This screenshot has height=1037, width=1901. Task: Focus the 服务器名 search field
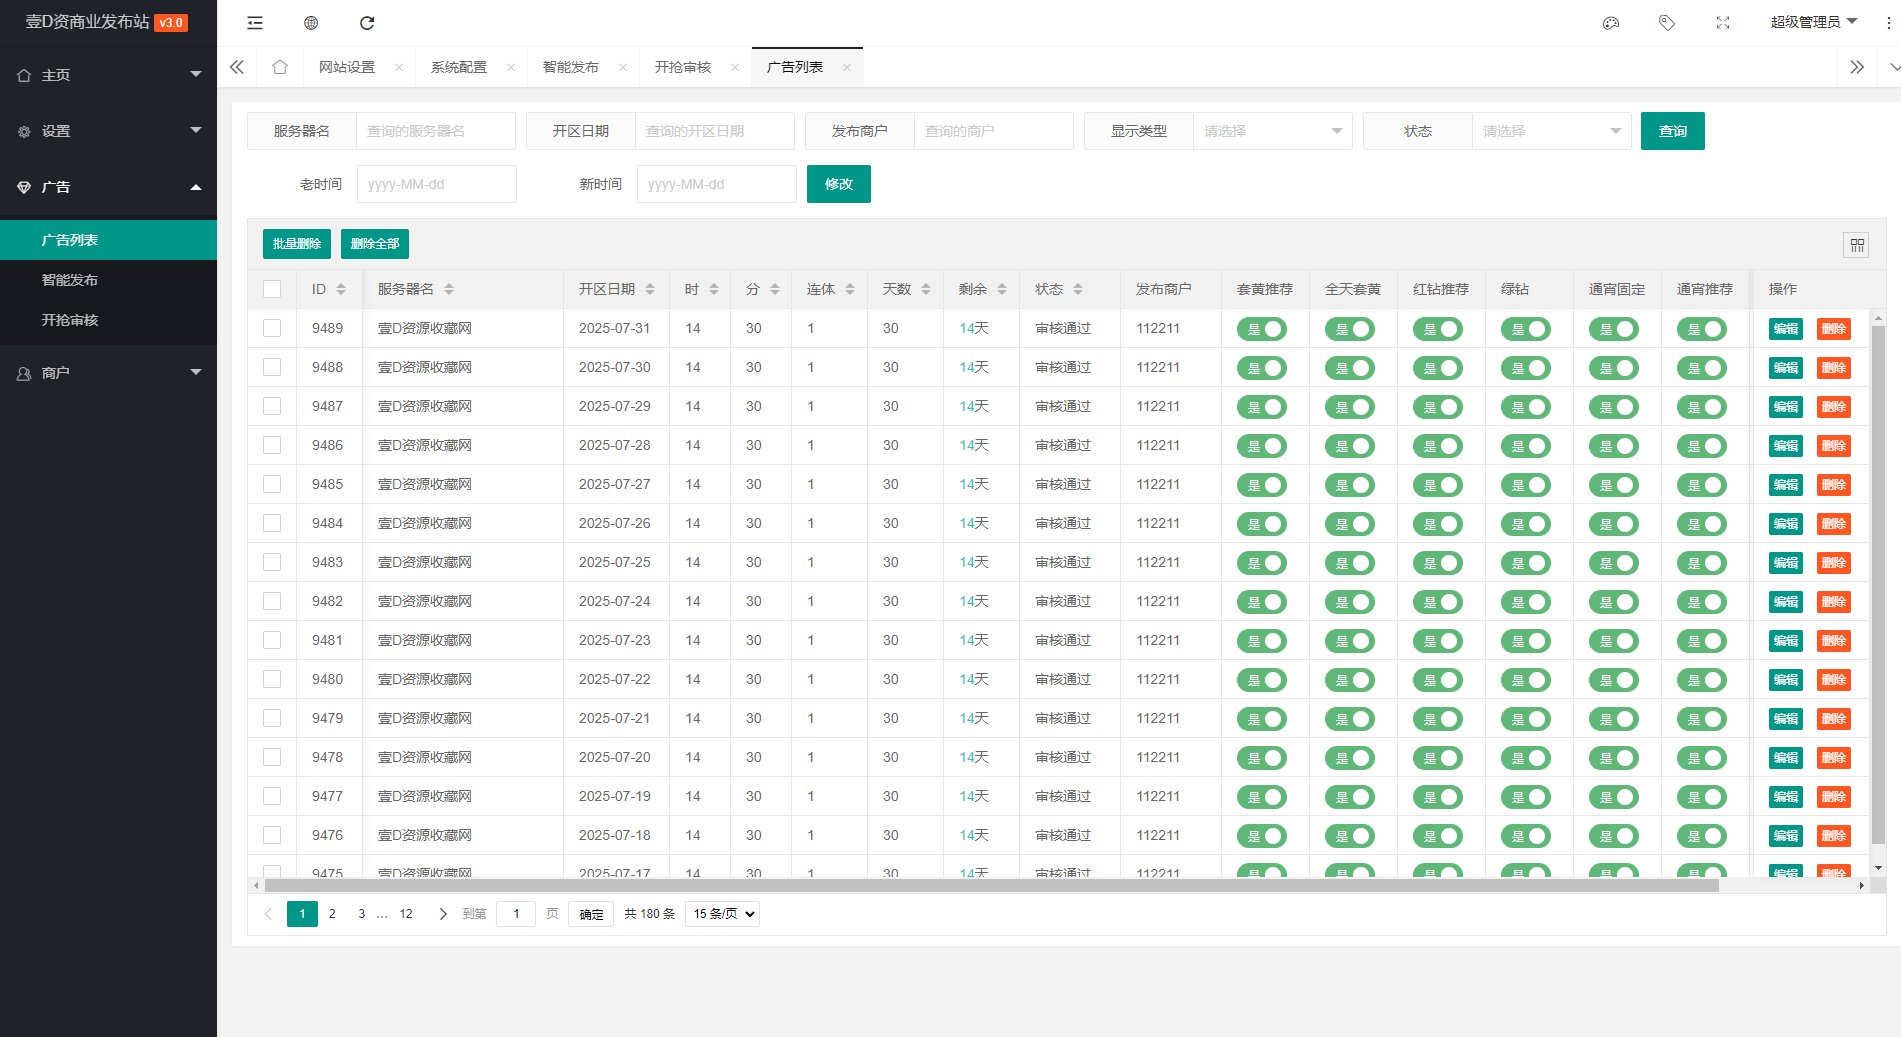tap(436, 131)
